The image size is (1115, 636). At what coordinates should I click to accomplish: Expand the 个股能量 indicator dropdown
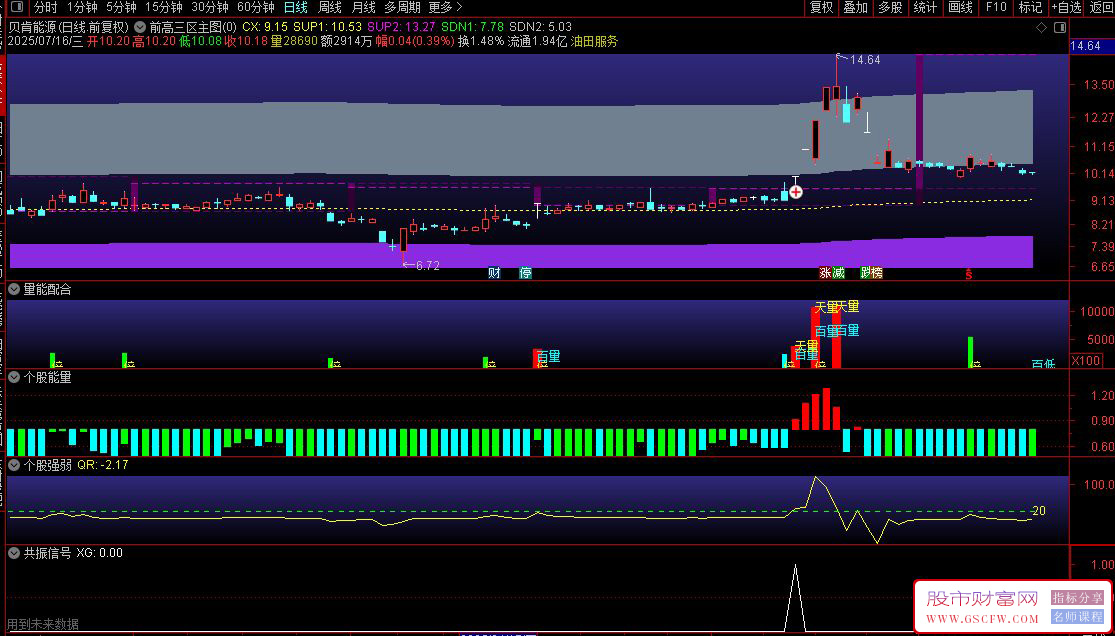click(x=14, y=378)
